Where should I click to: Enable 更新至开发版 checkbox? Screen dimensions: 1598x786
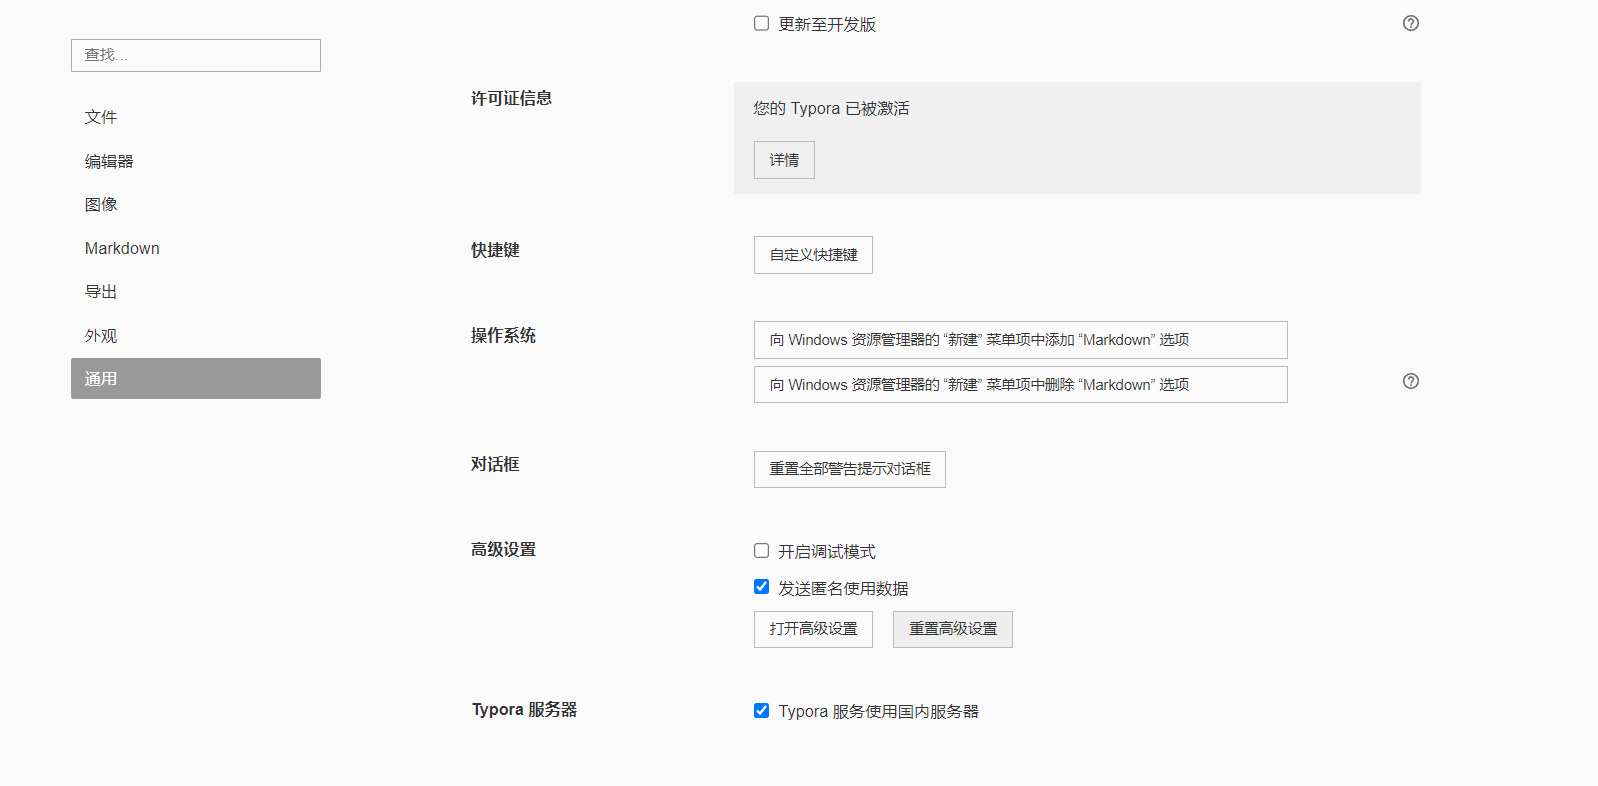(x=762, y=23)
